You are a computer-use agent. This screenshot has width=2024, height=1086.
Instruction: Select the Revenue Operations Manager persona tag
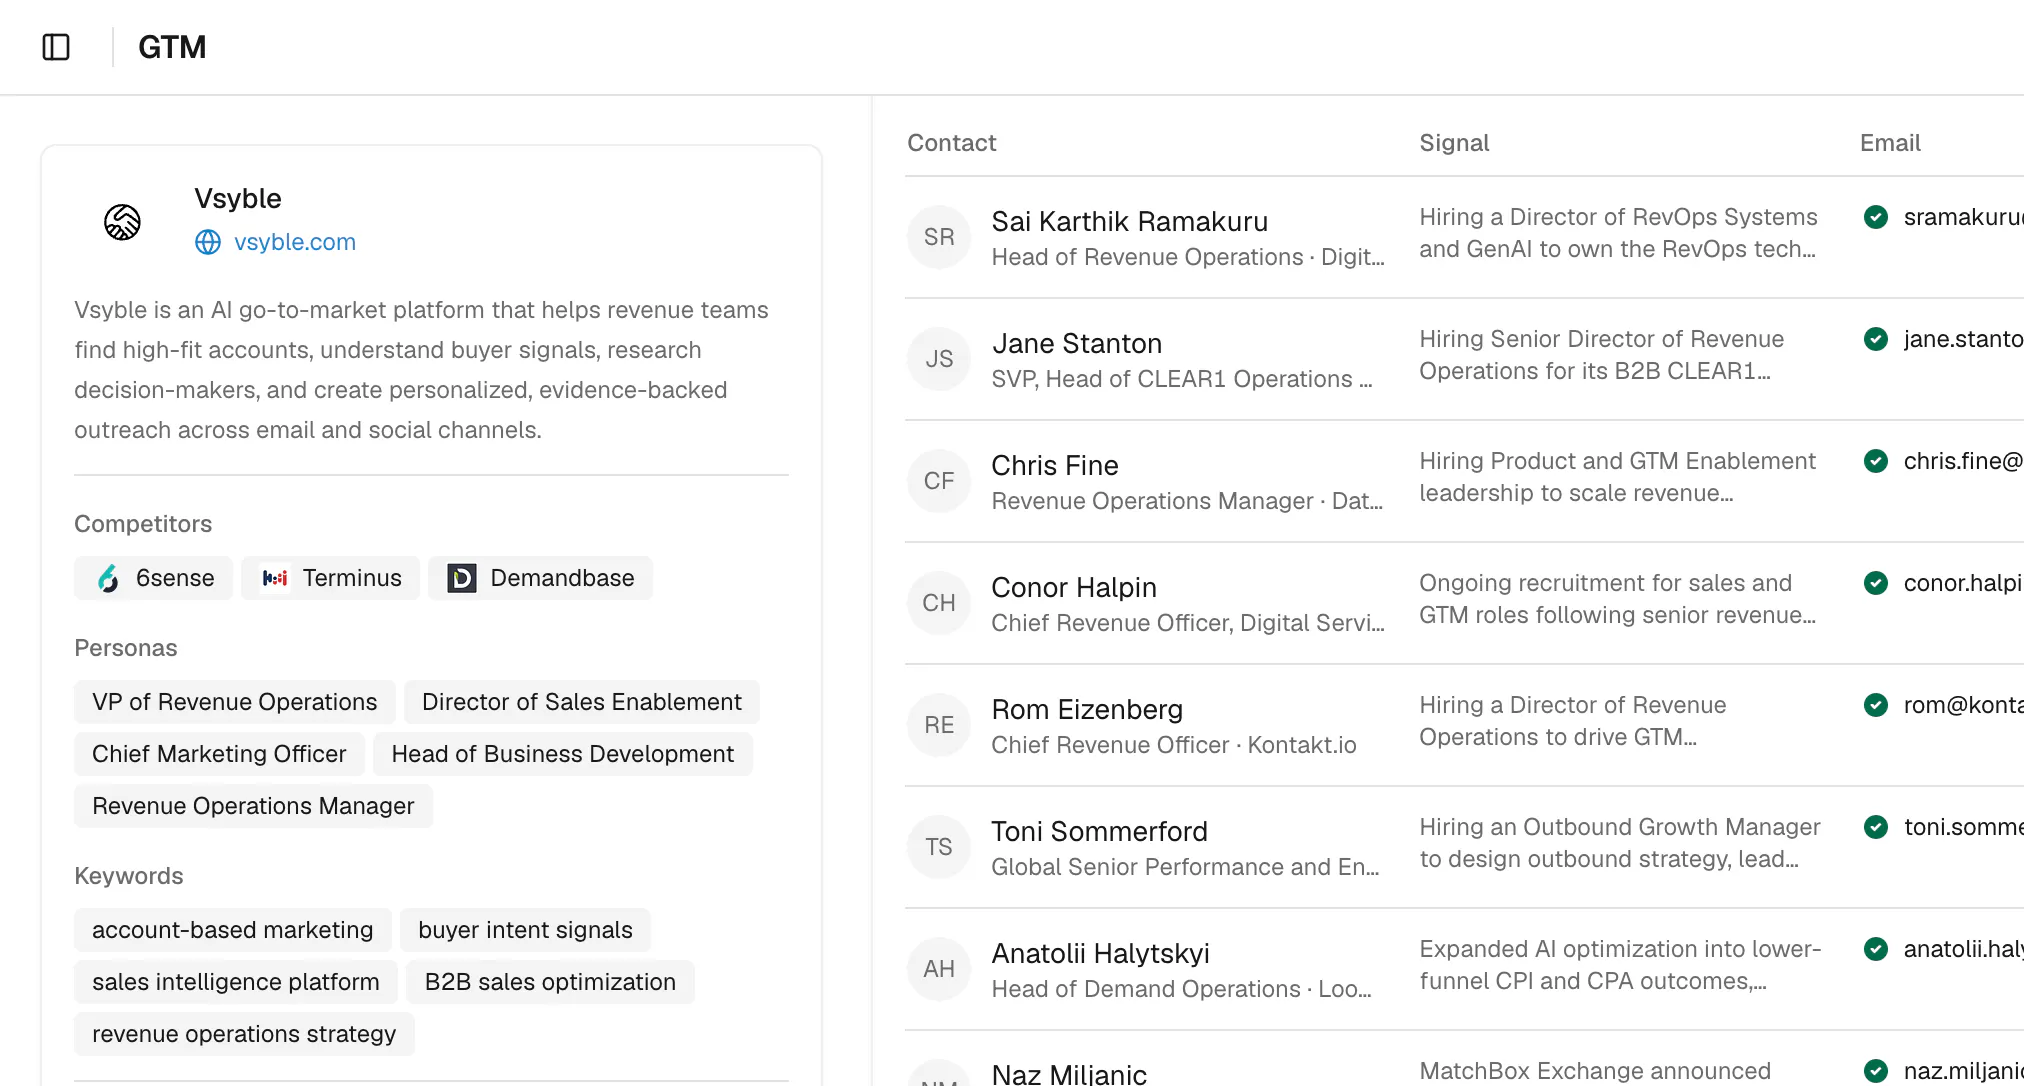[x=253, y=806]
